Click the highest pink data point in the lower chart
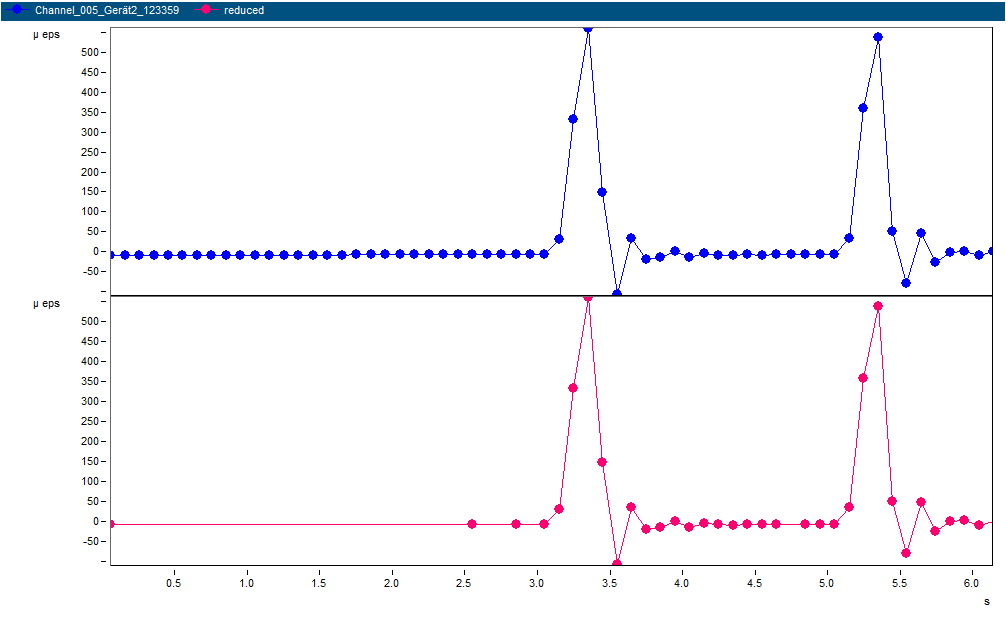 click(x=588, y=297)
